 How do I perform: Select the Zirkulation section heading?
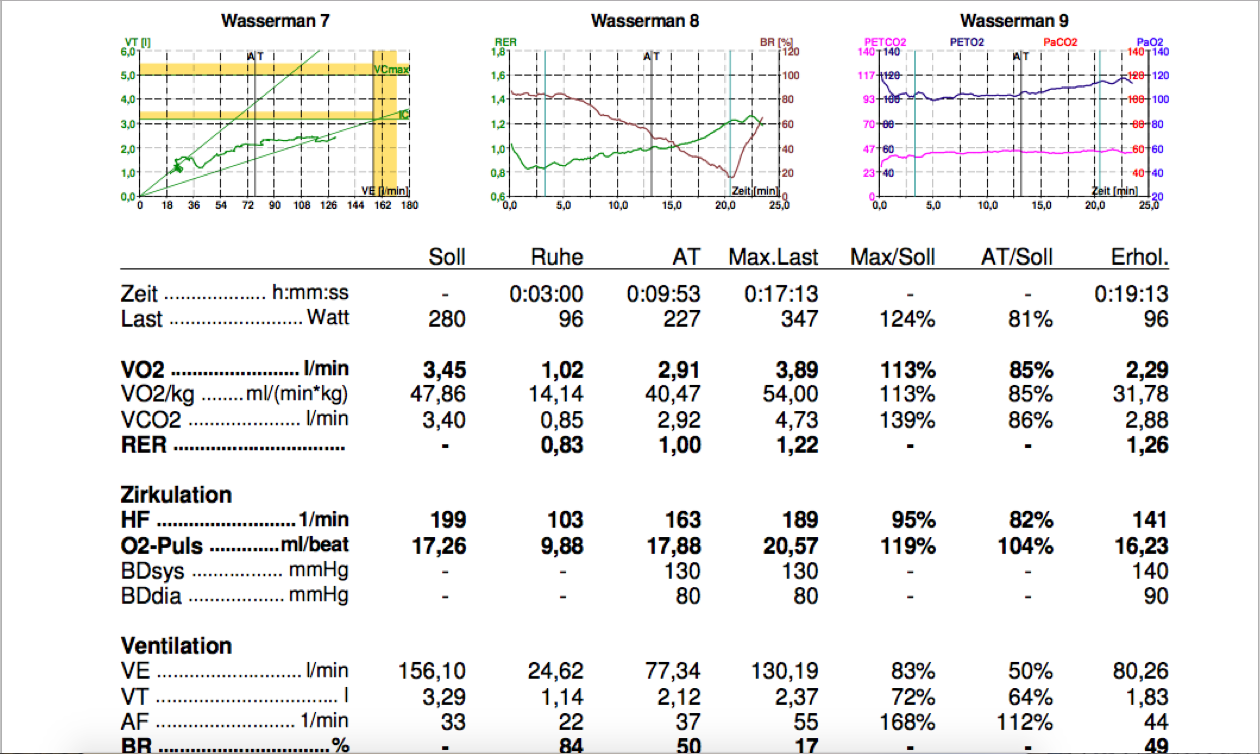click(x=176, y=495)
